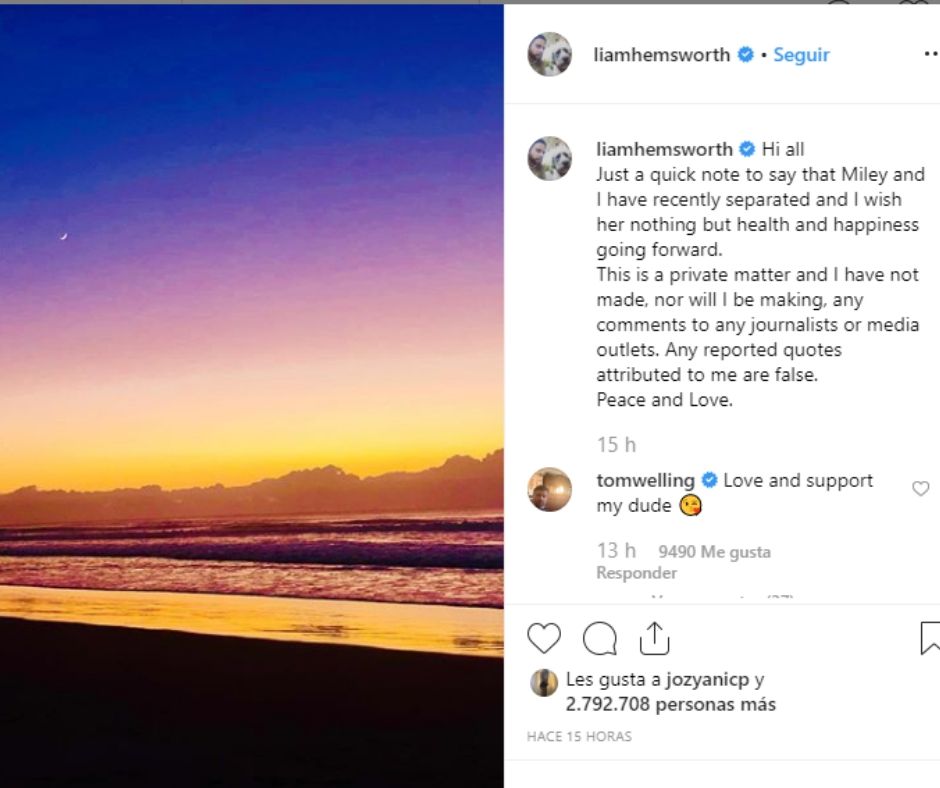Like the post with the heart icon
This screenshot has width=940, height=788.
coord(544,638)
